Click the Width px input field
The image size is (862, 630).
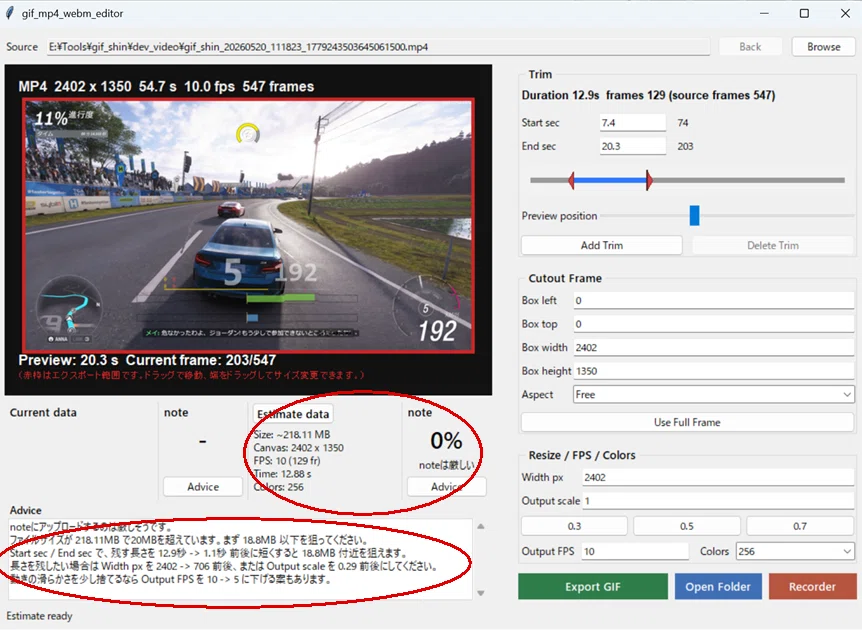coord(717,477)
